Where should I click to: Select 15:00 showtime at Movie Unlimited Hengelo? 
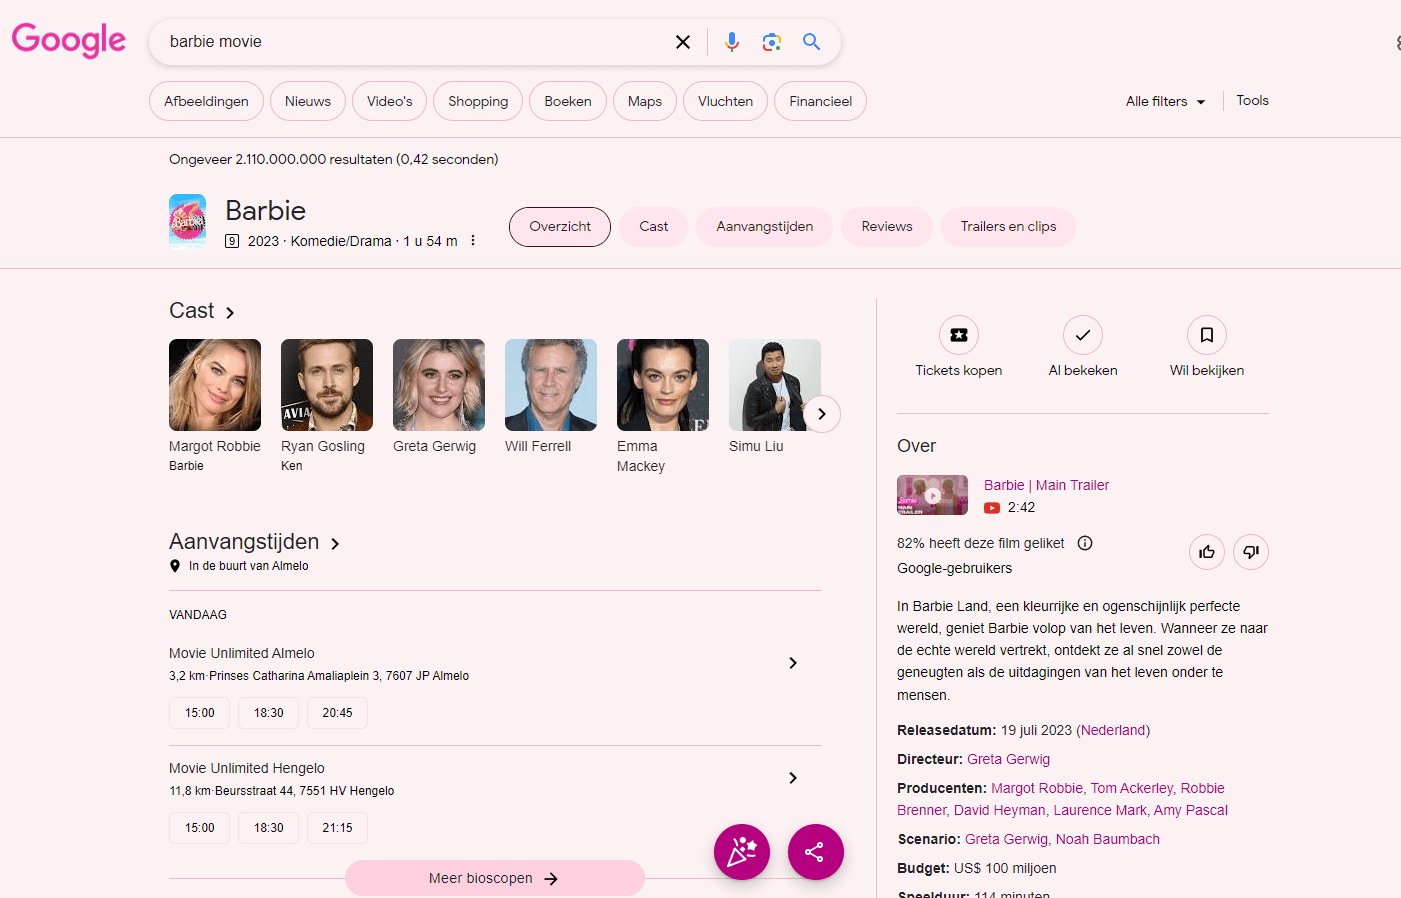tap(199, 828)
